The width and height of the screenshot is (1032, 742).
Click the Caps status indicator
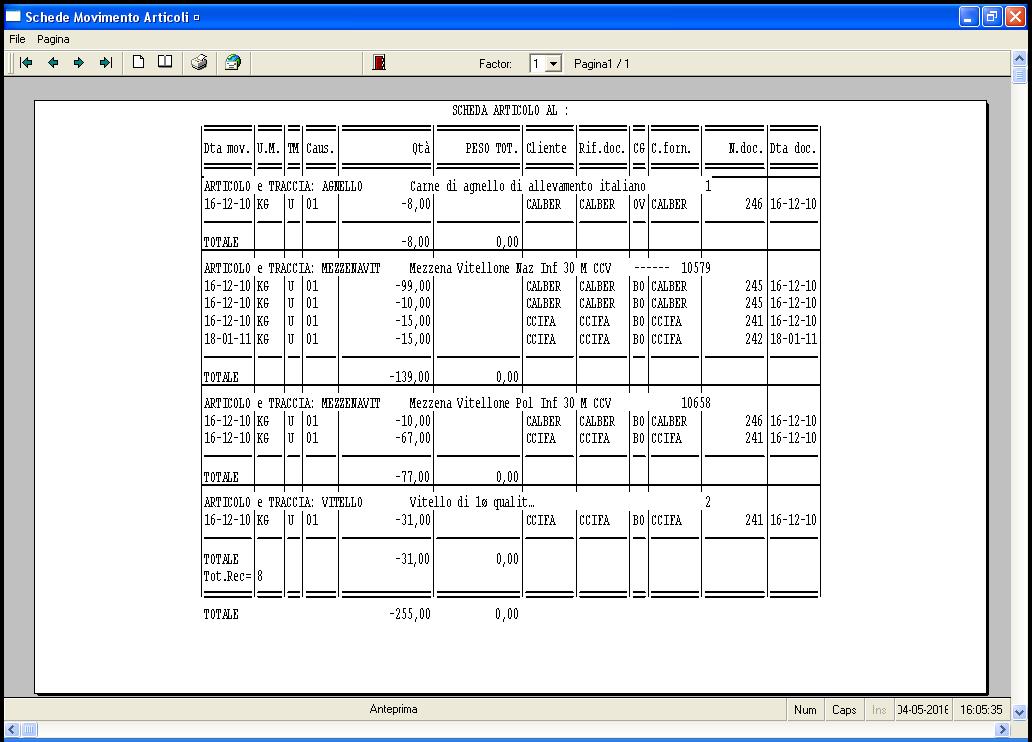coord(844,710)
